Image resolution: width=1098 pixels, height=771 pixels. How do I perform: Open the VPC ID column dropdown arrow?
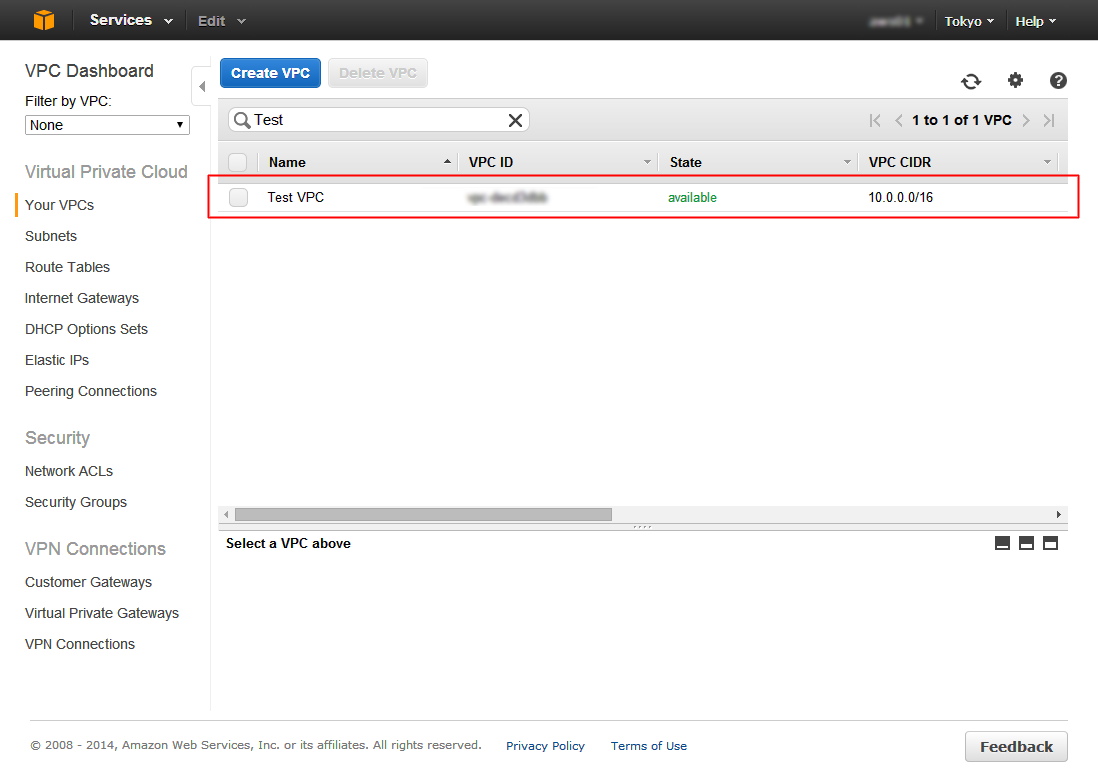[x=647, y=162]
